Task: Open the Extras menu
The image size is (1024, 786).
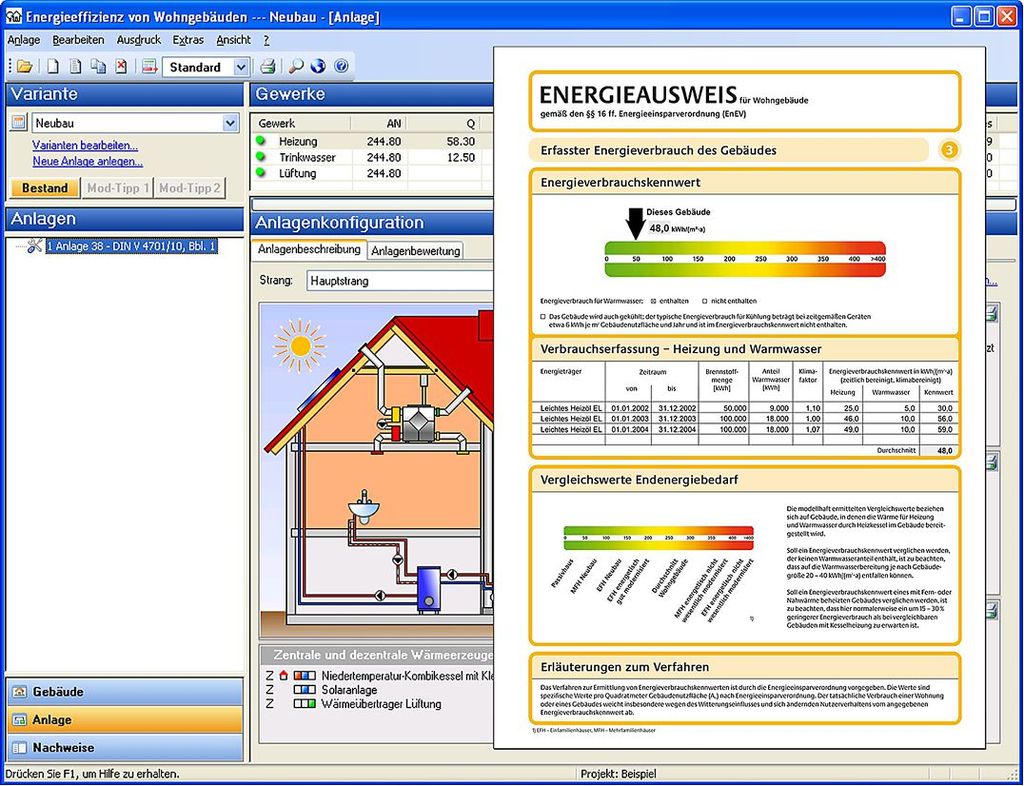Action: 188,40
